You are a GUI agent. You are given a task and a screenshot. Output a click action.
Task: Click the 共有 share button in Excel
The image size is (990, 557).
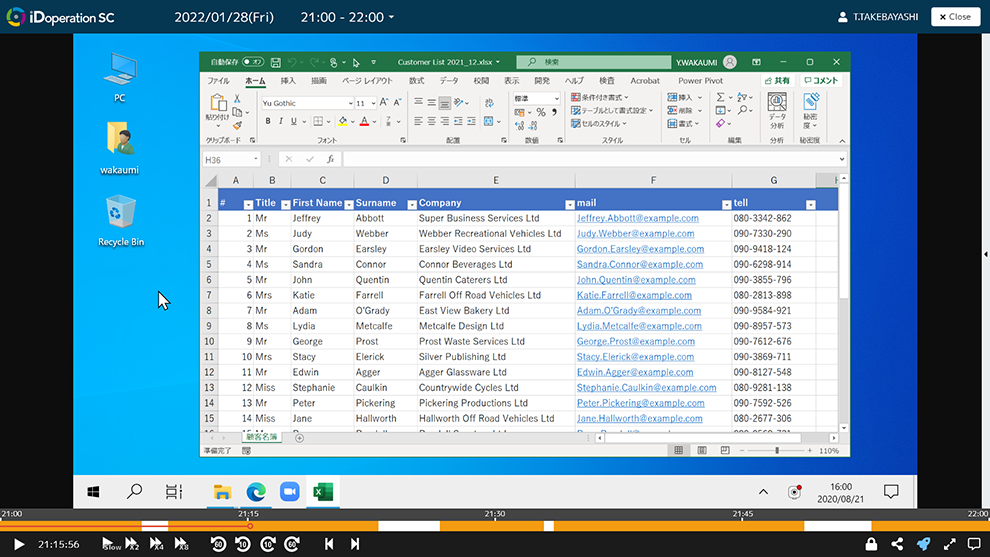(x=777, y=81)
